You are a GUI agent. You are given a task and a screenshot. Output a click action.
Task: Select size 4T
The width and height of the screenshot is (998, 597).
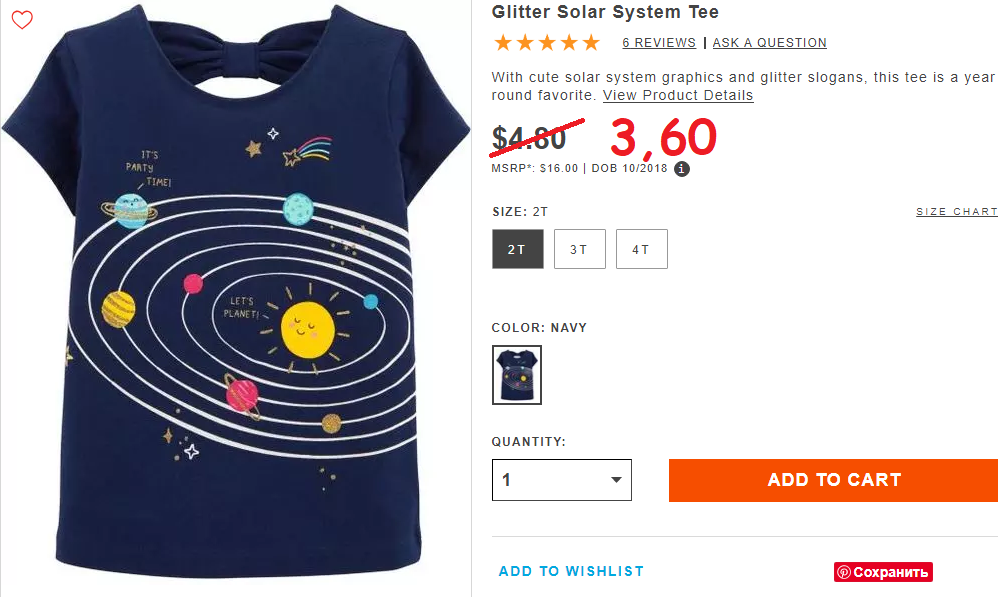coord(642,249)
